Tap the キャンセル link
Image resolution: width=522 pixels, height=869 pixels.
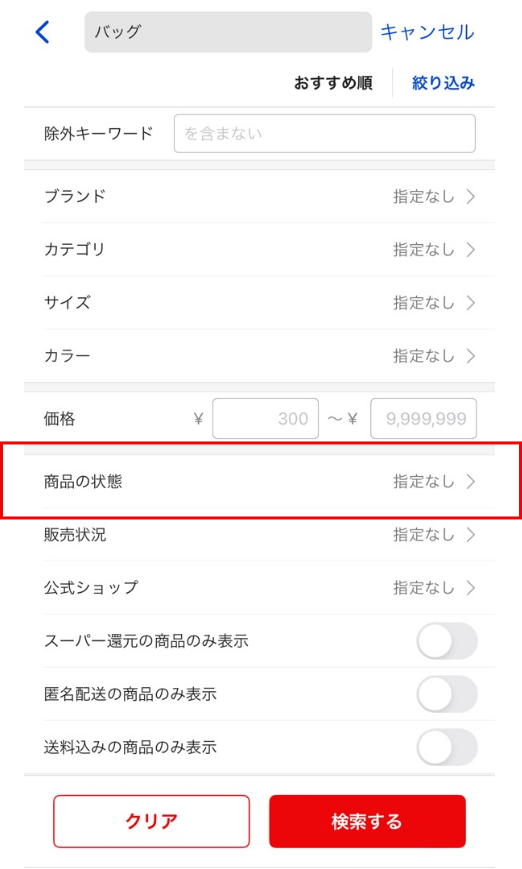[427, 32]
